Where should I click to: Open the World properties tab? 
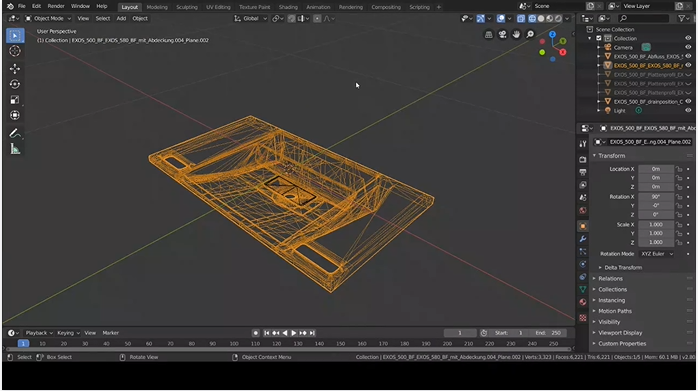pyautogui.click(x=583, y=210)
